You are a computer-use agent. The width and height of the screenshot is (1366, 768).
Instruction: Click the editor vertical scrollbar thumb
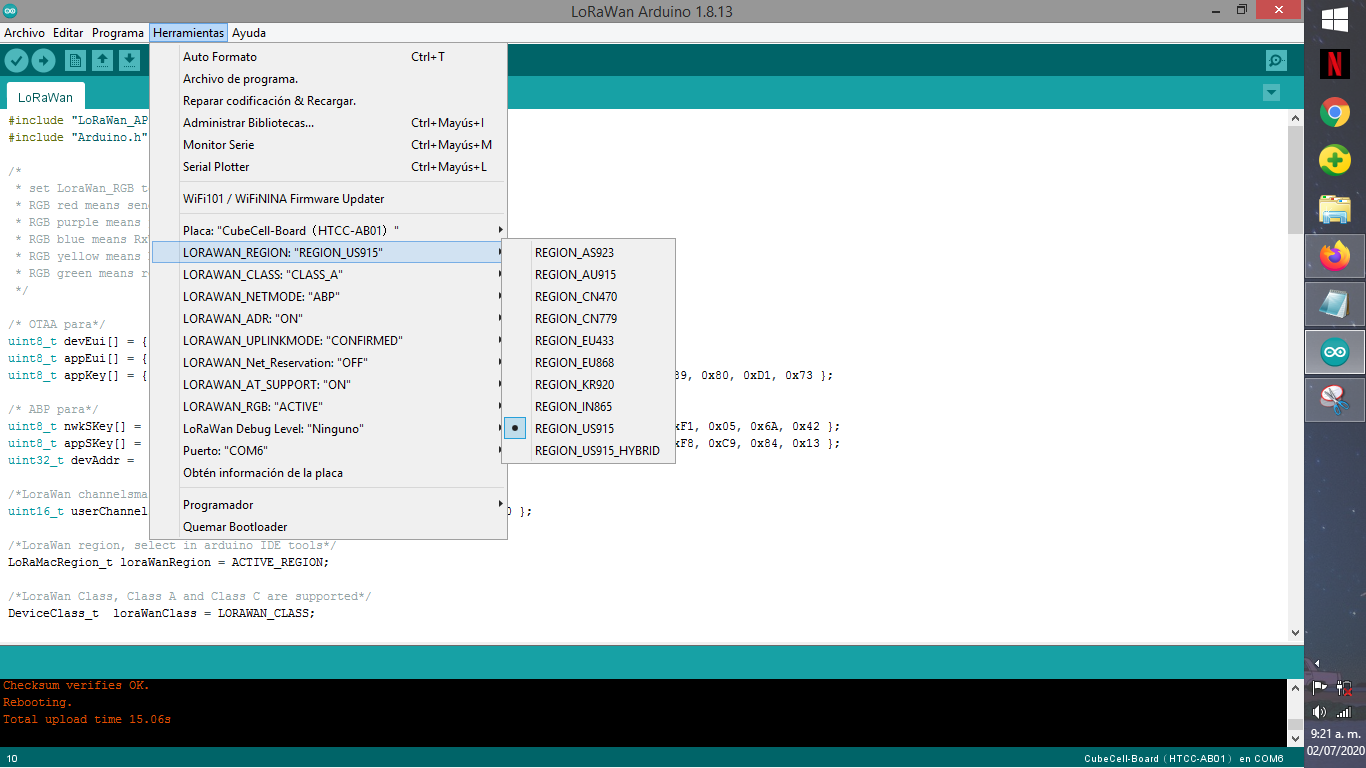pos(1296,180)
